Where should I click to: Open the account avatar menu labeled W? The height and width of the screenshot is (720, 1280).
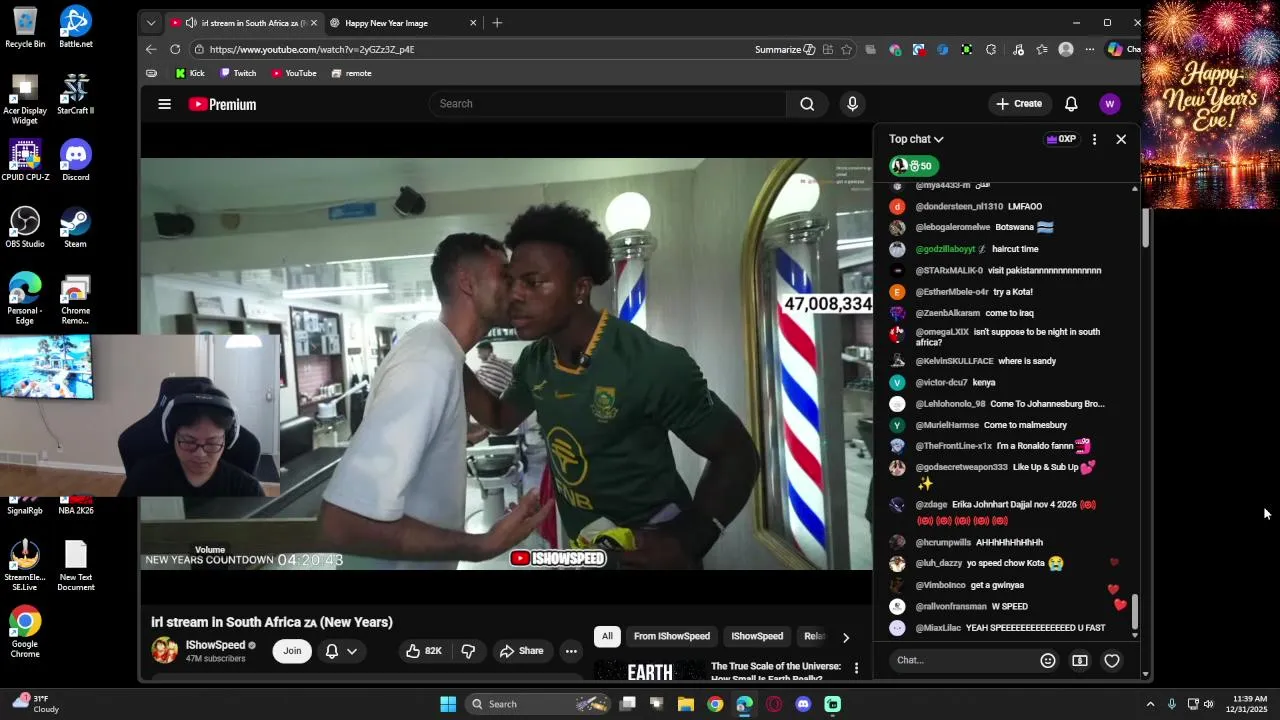tap(1109, 104)
